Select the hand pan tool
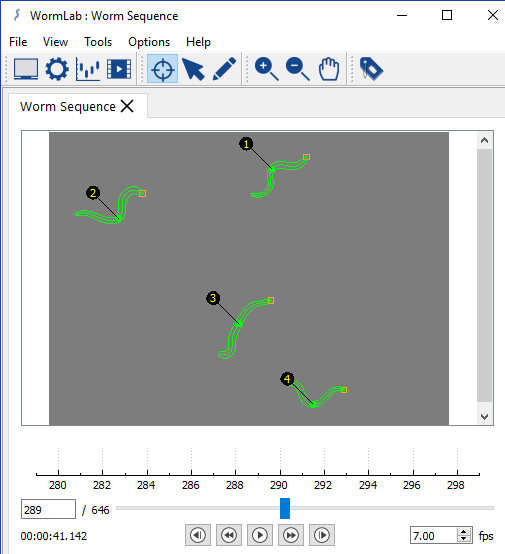The width and height of the screenshot is (505, 554). (x=329, y=69)
